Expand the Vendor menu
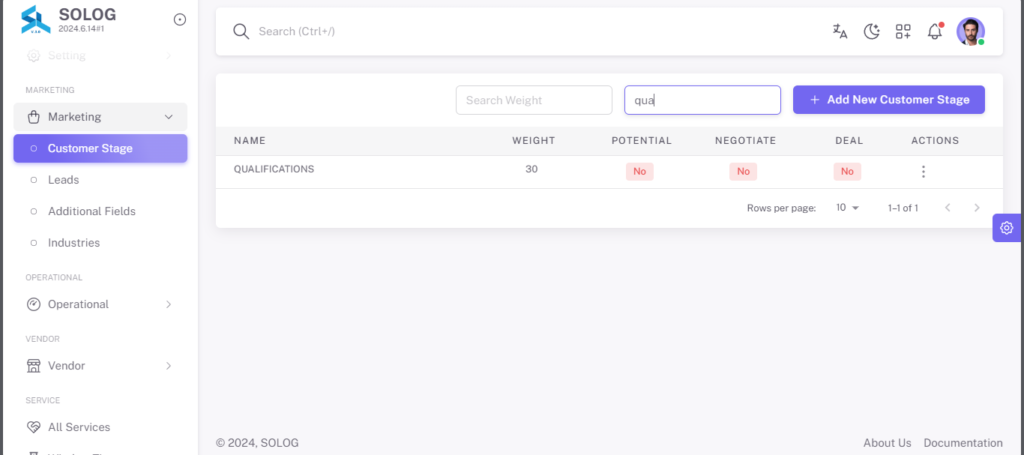This screenshot has height=455, width=1024. [100, 366]
